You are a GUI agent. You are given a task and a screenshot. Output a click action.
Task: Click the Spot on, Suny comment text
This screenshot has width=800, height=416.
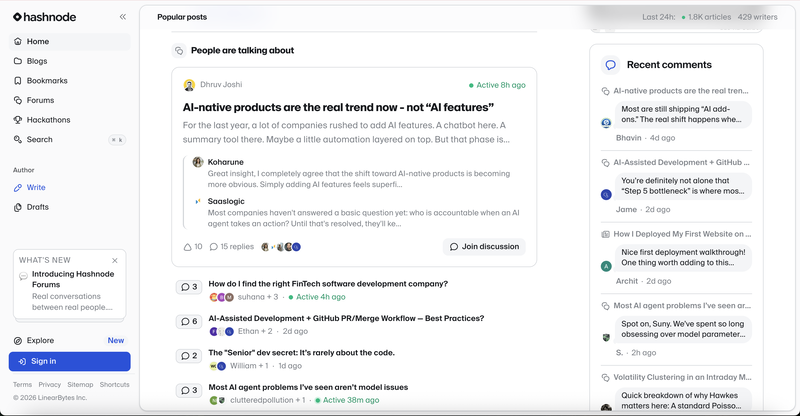684,329
